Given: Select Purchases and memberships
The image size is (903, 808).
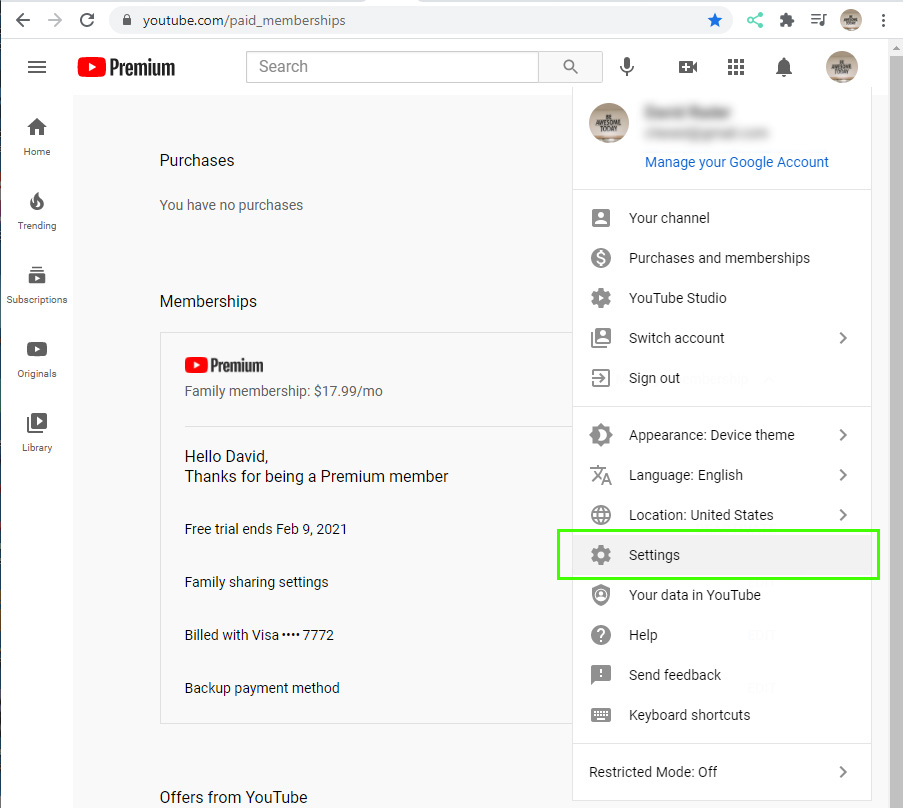Looking at the screenshot, I should pyautogui.click(x=722, y=258).
